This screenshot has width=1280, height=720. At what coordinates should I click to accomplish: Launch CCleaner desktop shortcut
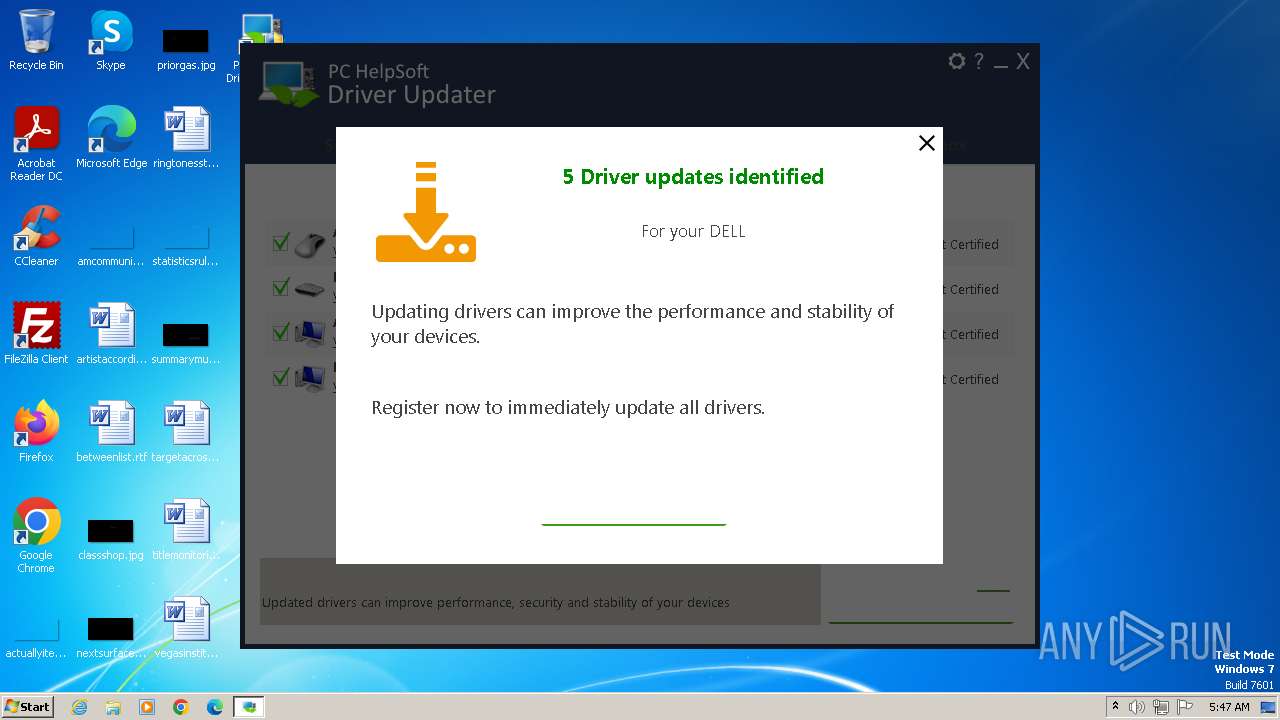coord(36,237)
